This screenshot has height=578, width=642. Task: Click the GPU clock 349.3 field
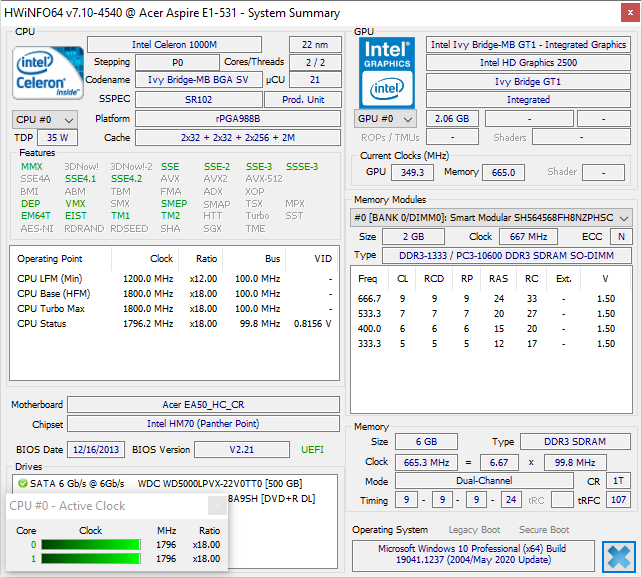[412, 172]
